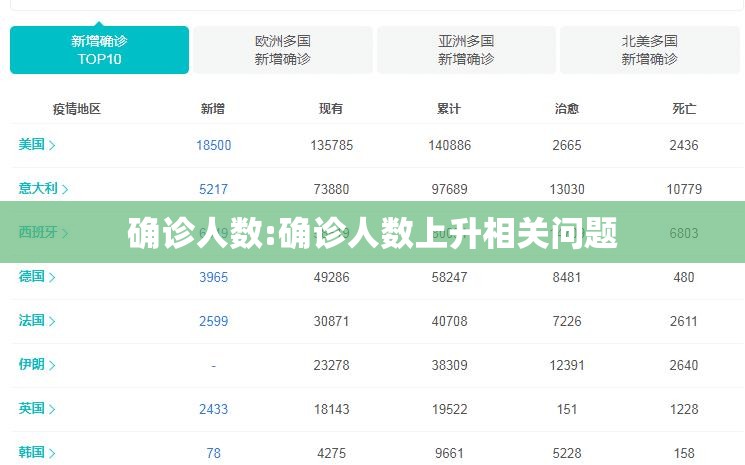The width and height of the screenshot is (745, 465).
Task: Expand the chevron next to 英国
Action: (52, 409)
